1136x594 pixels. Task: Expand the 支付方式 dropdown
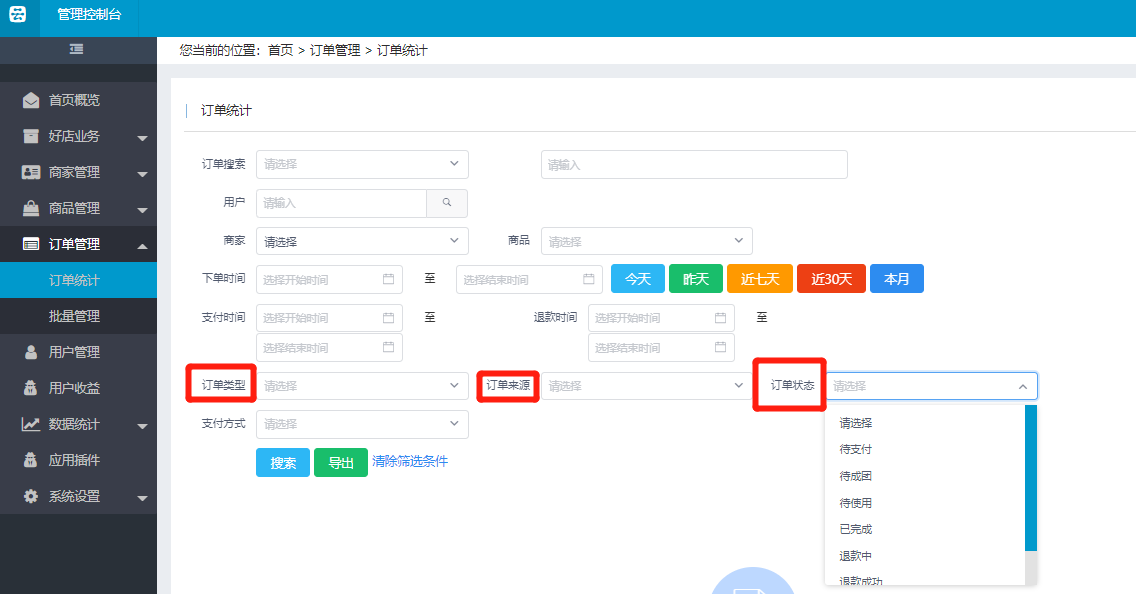pos(362,424)
